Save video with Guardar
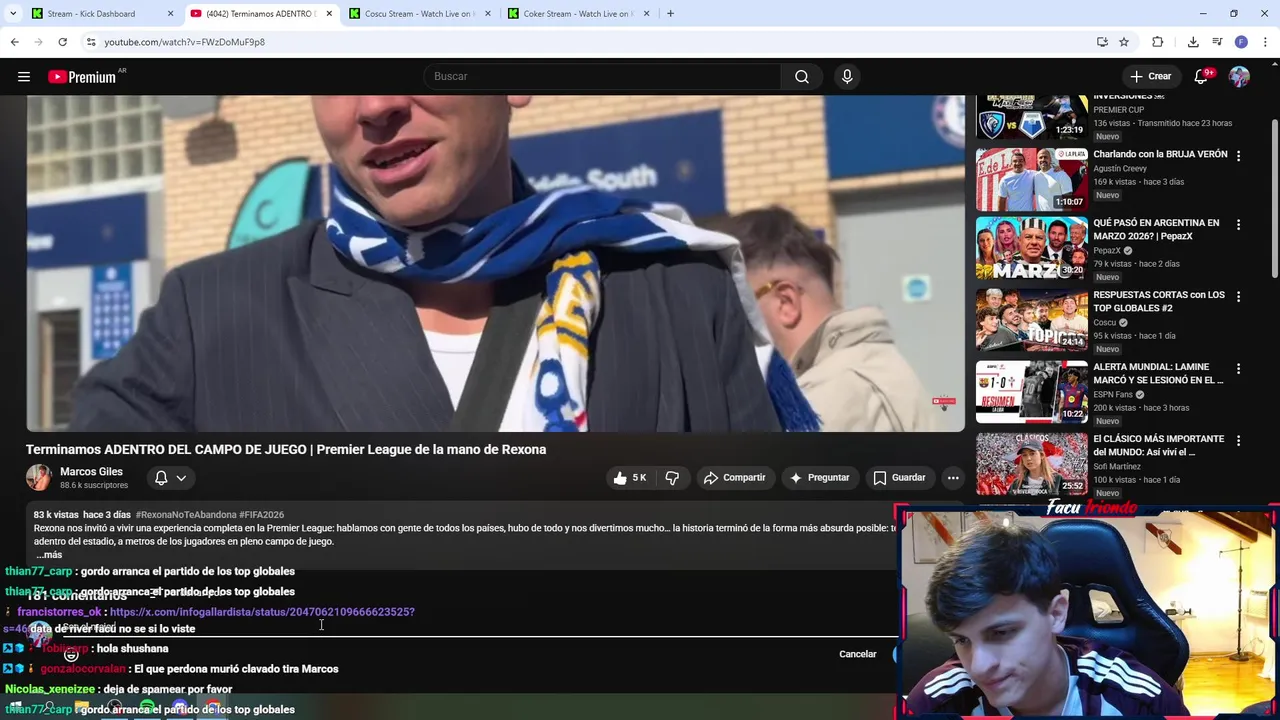 click(899, 478)
